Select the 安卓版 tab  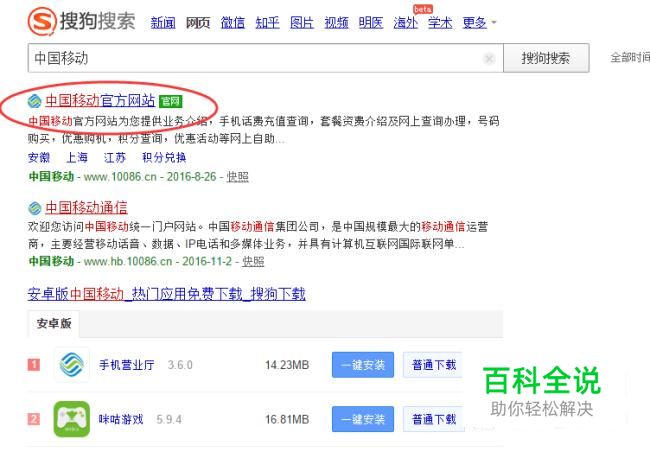pyautogui.click(x=54, y=323)
